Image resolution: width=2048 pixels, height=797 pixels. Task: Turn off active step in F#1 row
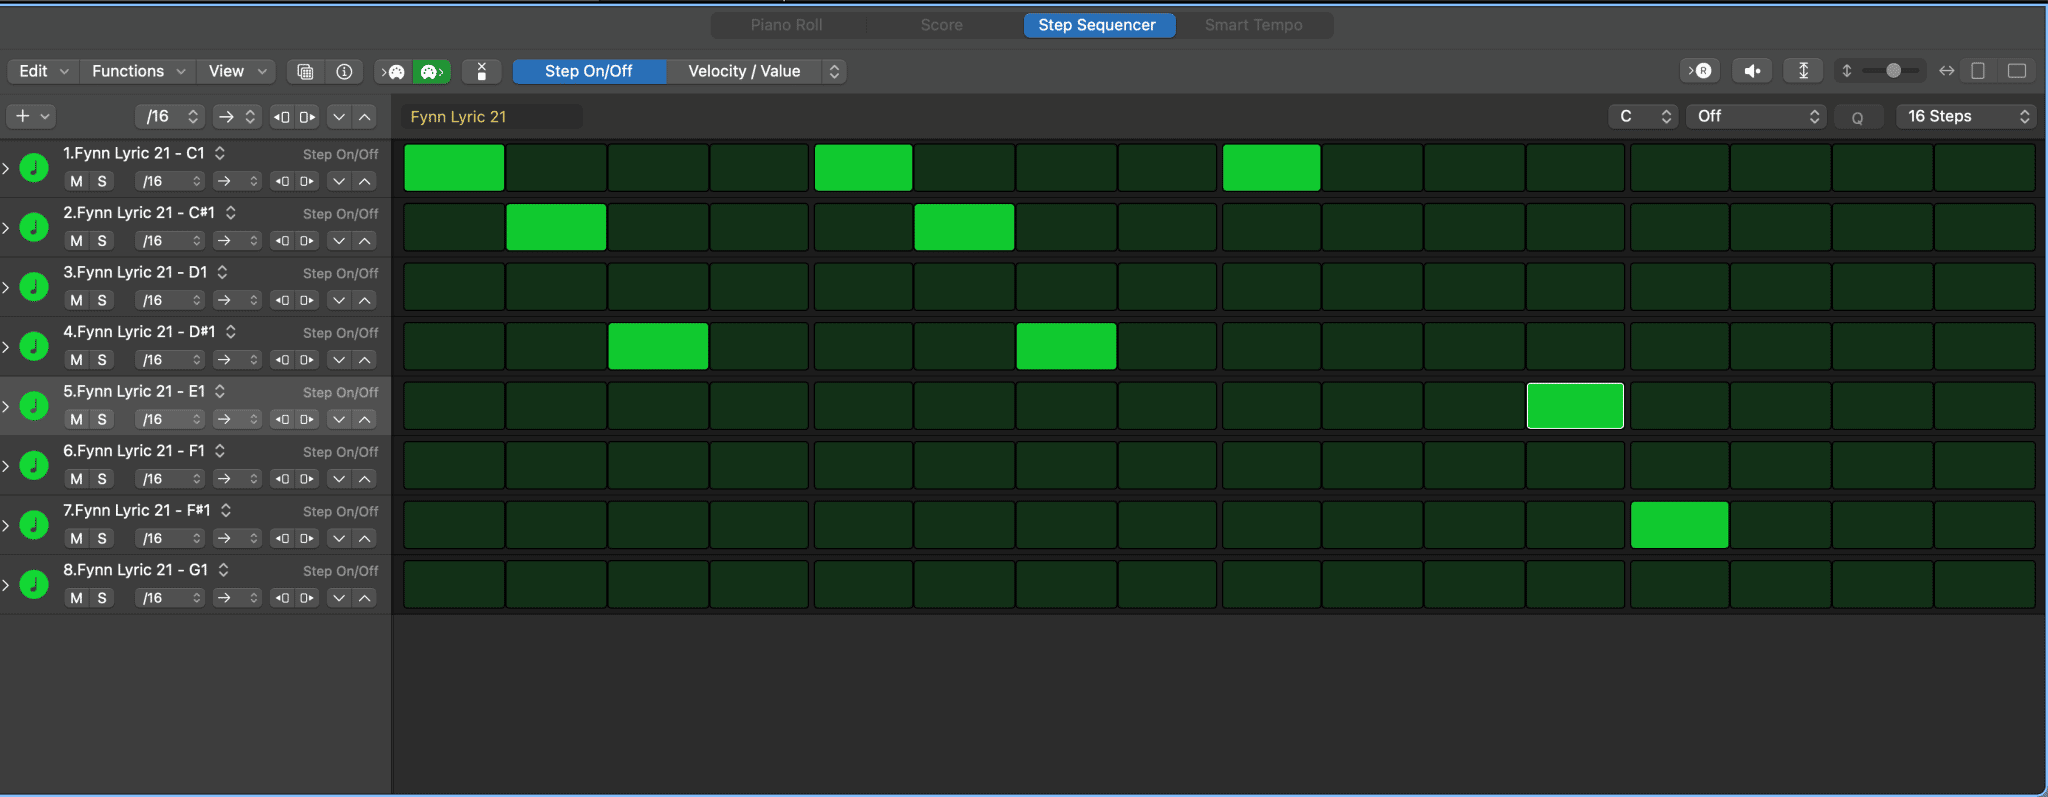1679,525
